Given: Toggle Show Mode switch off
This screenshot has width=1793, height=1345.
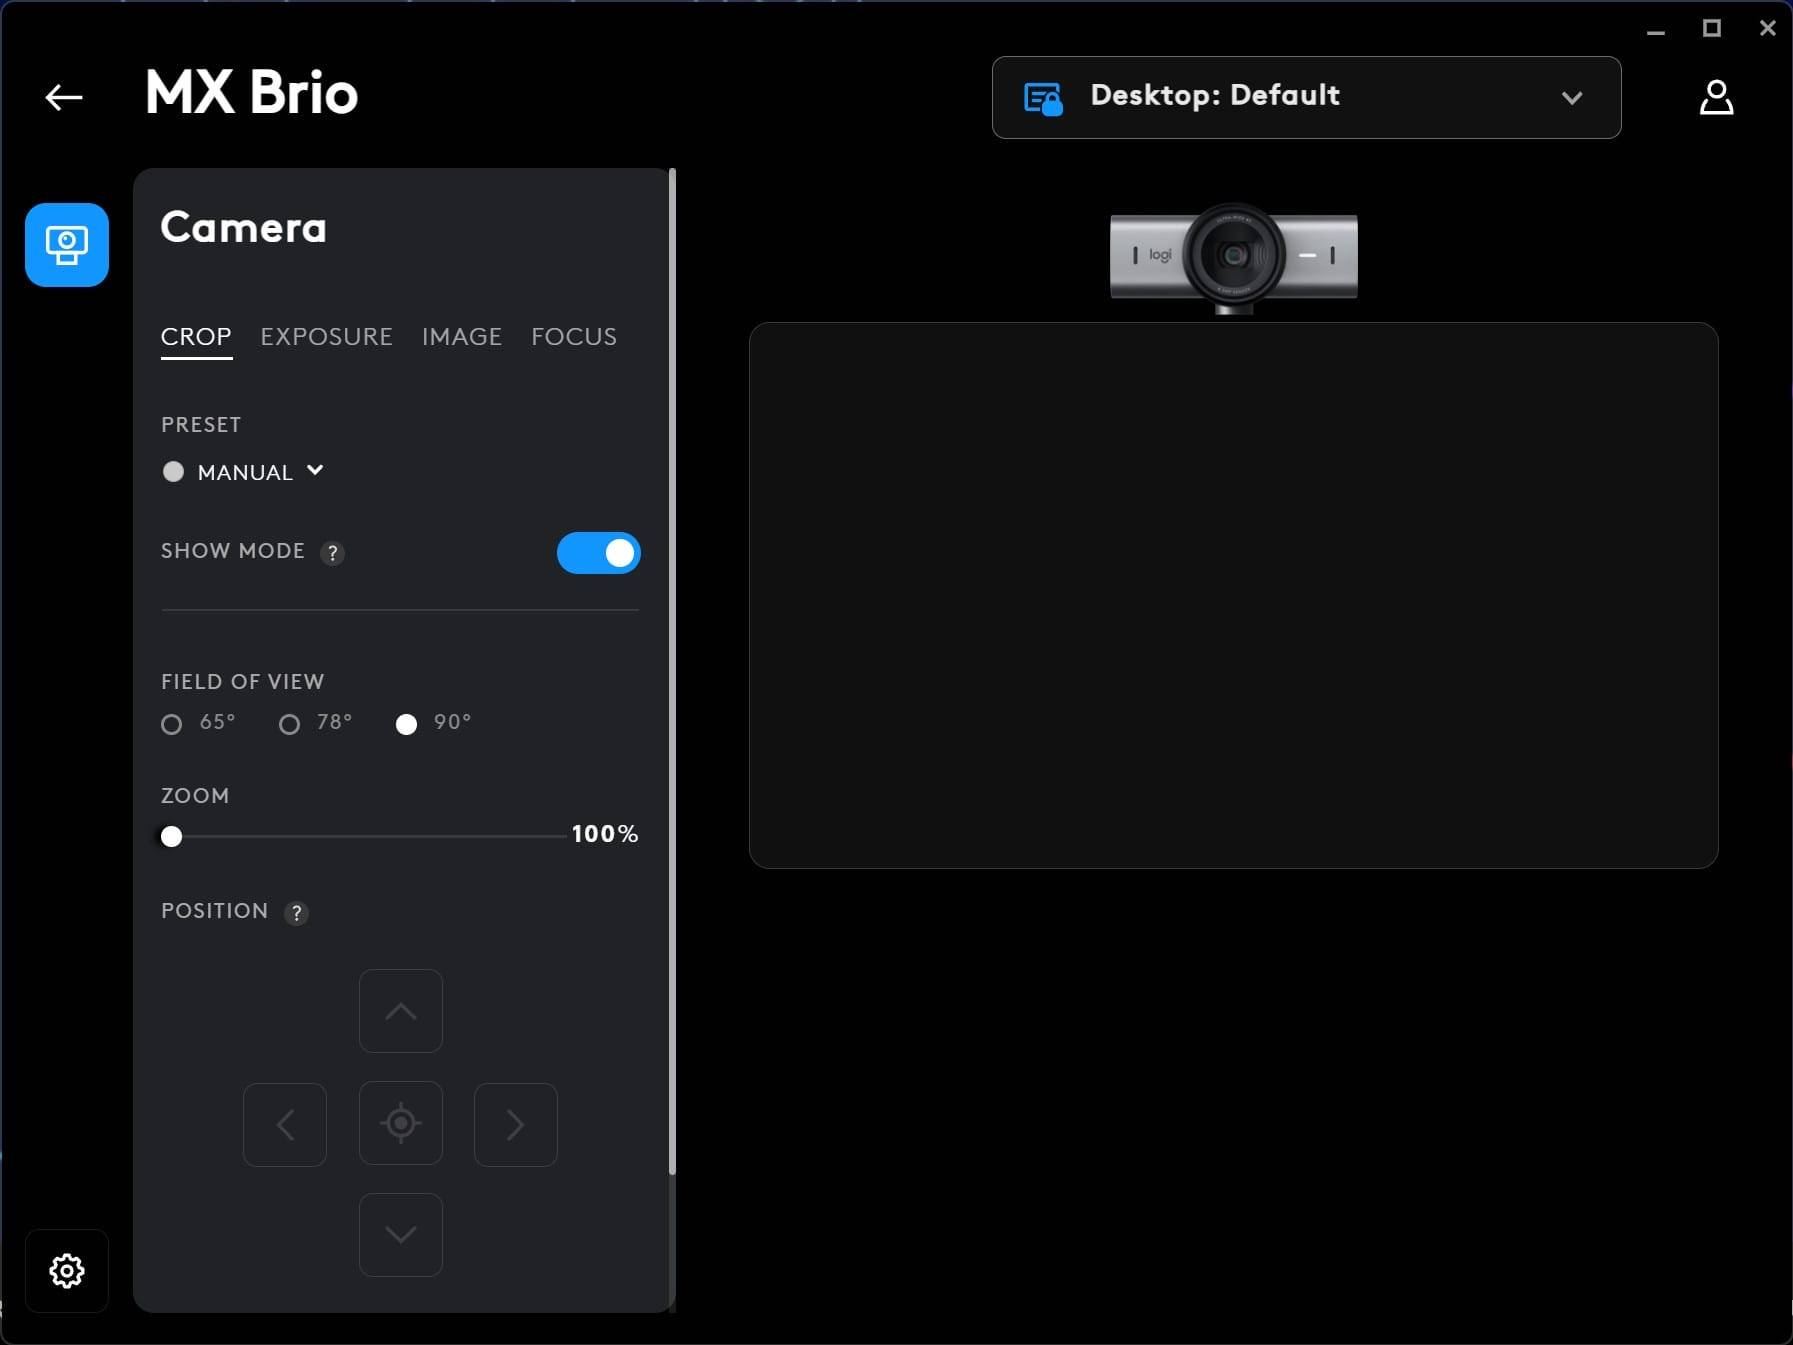Looking at the screenshot, I should pos(599,553).
